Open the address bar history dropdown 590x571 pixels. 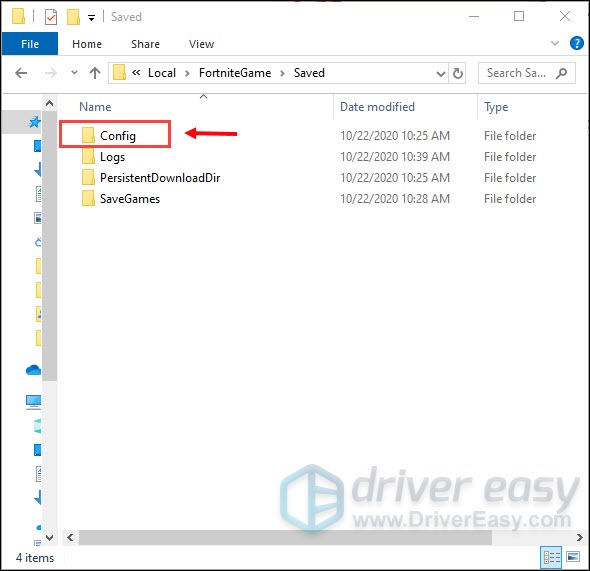(x=441, y=73)
